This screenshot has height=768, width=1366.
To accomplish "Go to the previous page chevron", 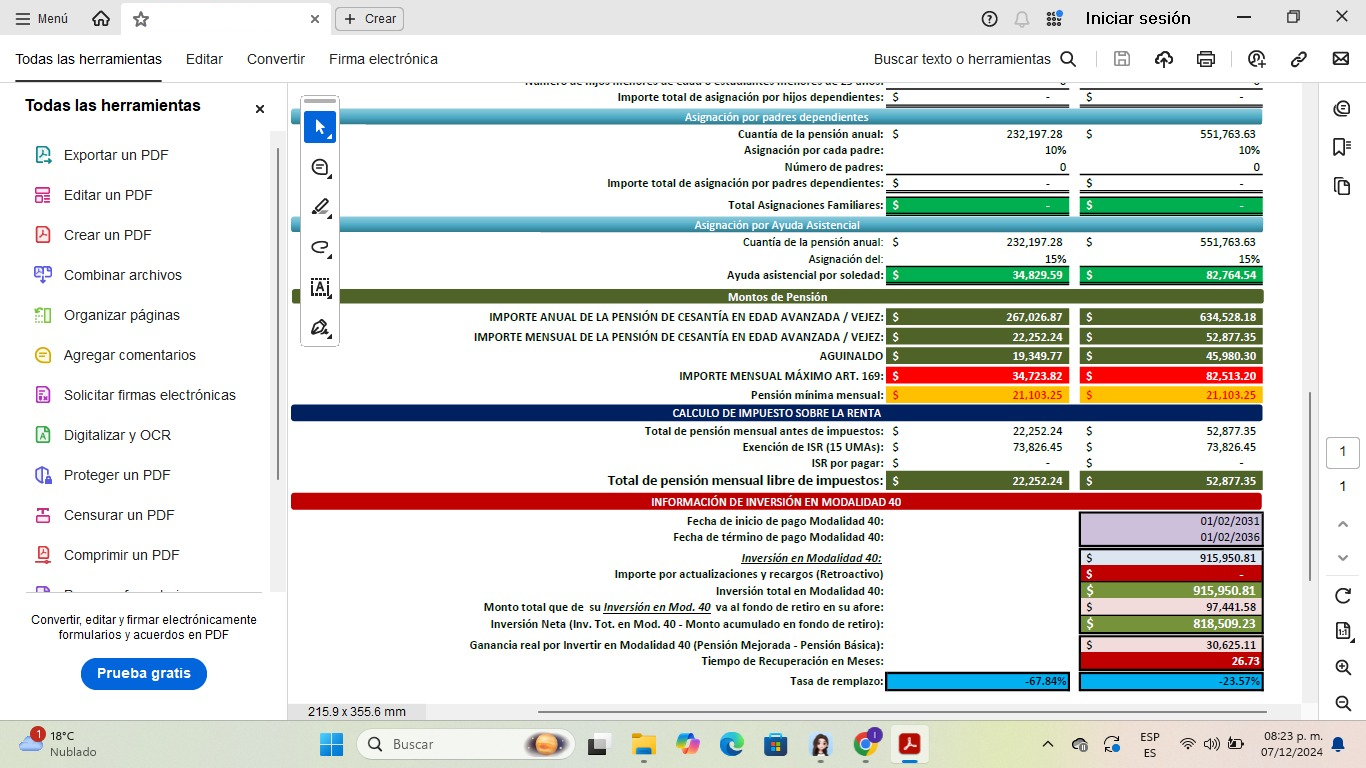I will [1343, 524].
